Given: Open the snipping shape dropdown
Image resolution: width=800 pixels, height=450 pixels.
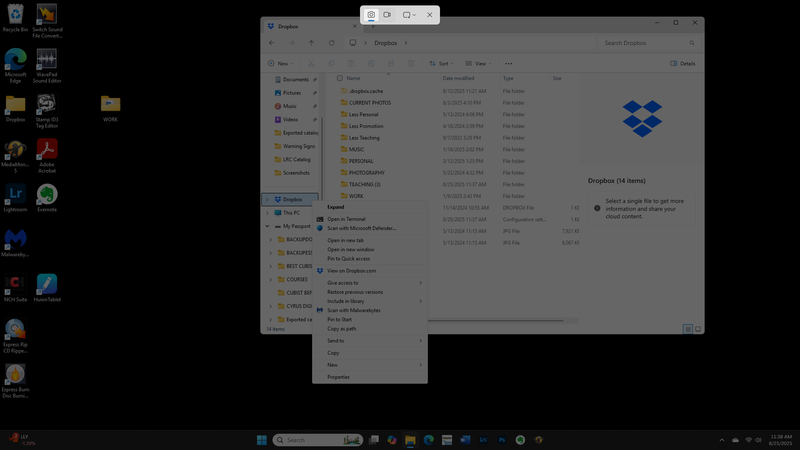Looking at the screenshot, I should click(x=409, y=15).
